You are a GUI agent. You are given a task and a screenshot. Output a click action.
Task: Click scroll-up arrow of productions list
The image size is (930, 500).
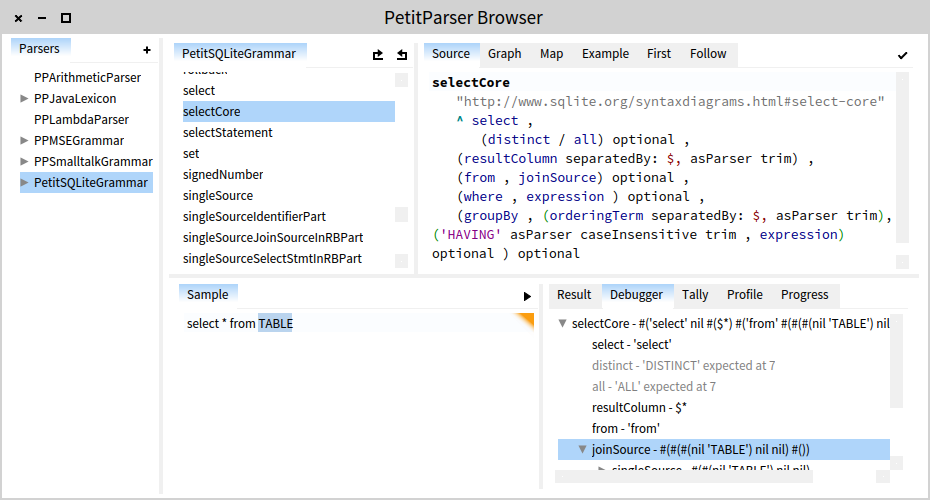click(x=402, y=80)
